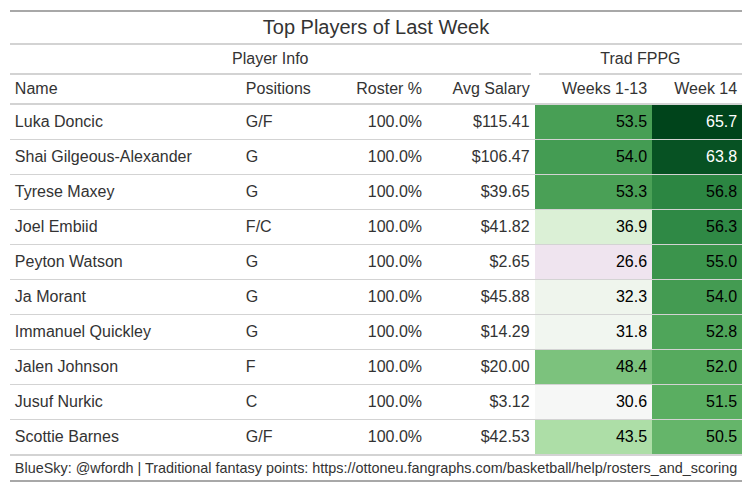The width and height of the screenshot is (752, 492).
Task: Click Peyton Watson's pale purple 26.6 cell
Action: coord(594,262)
